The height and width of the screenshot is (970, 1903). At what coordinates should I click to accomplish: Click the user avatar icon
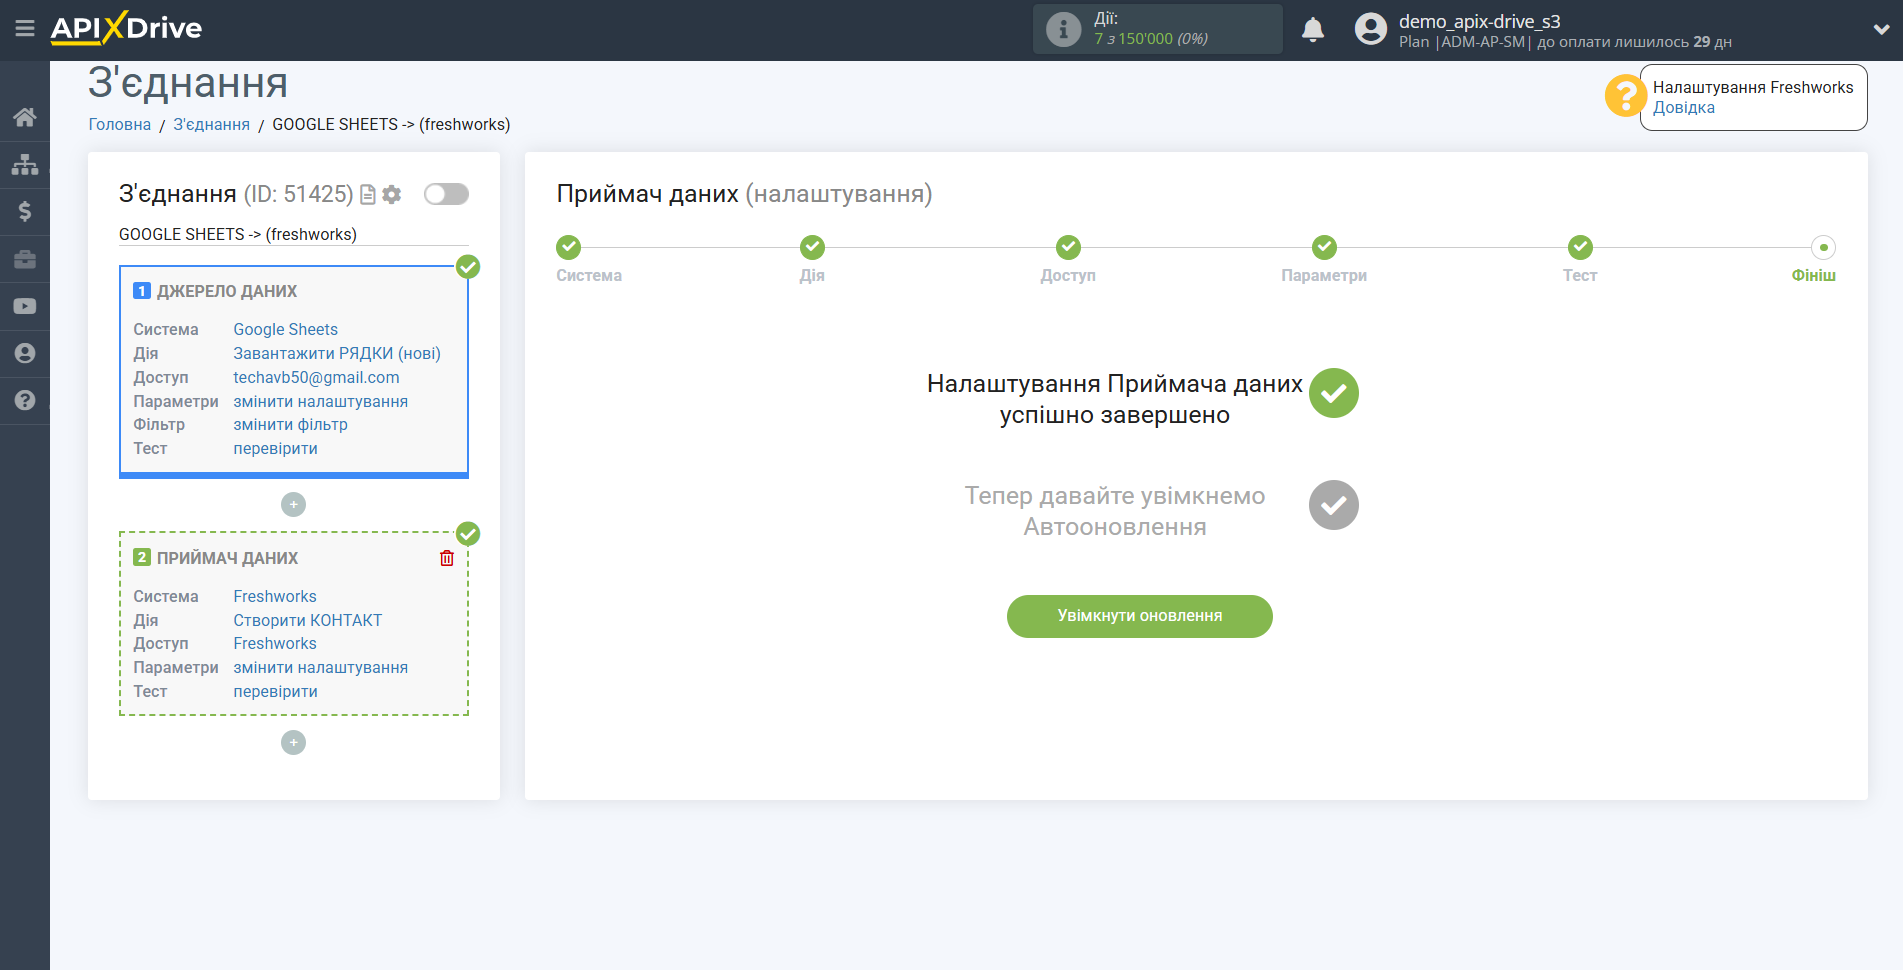point(1371,29)
